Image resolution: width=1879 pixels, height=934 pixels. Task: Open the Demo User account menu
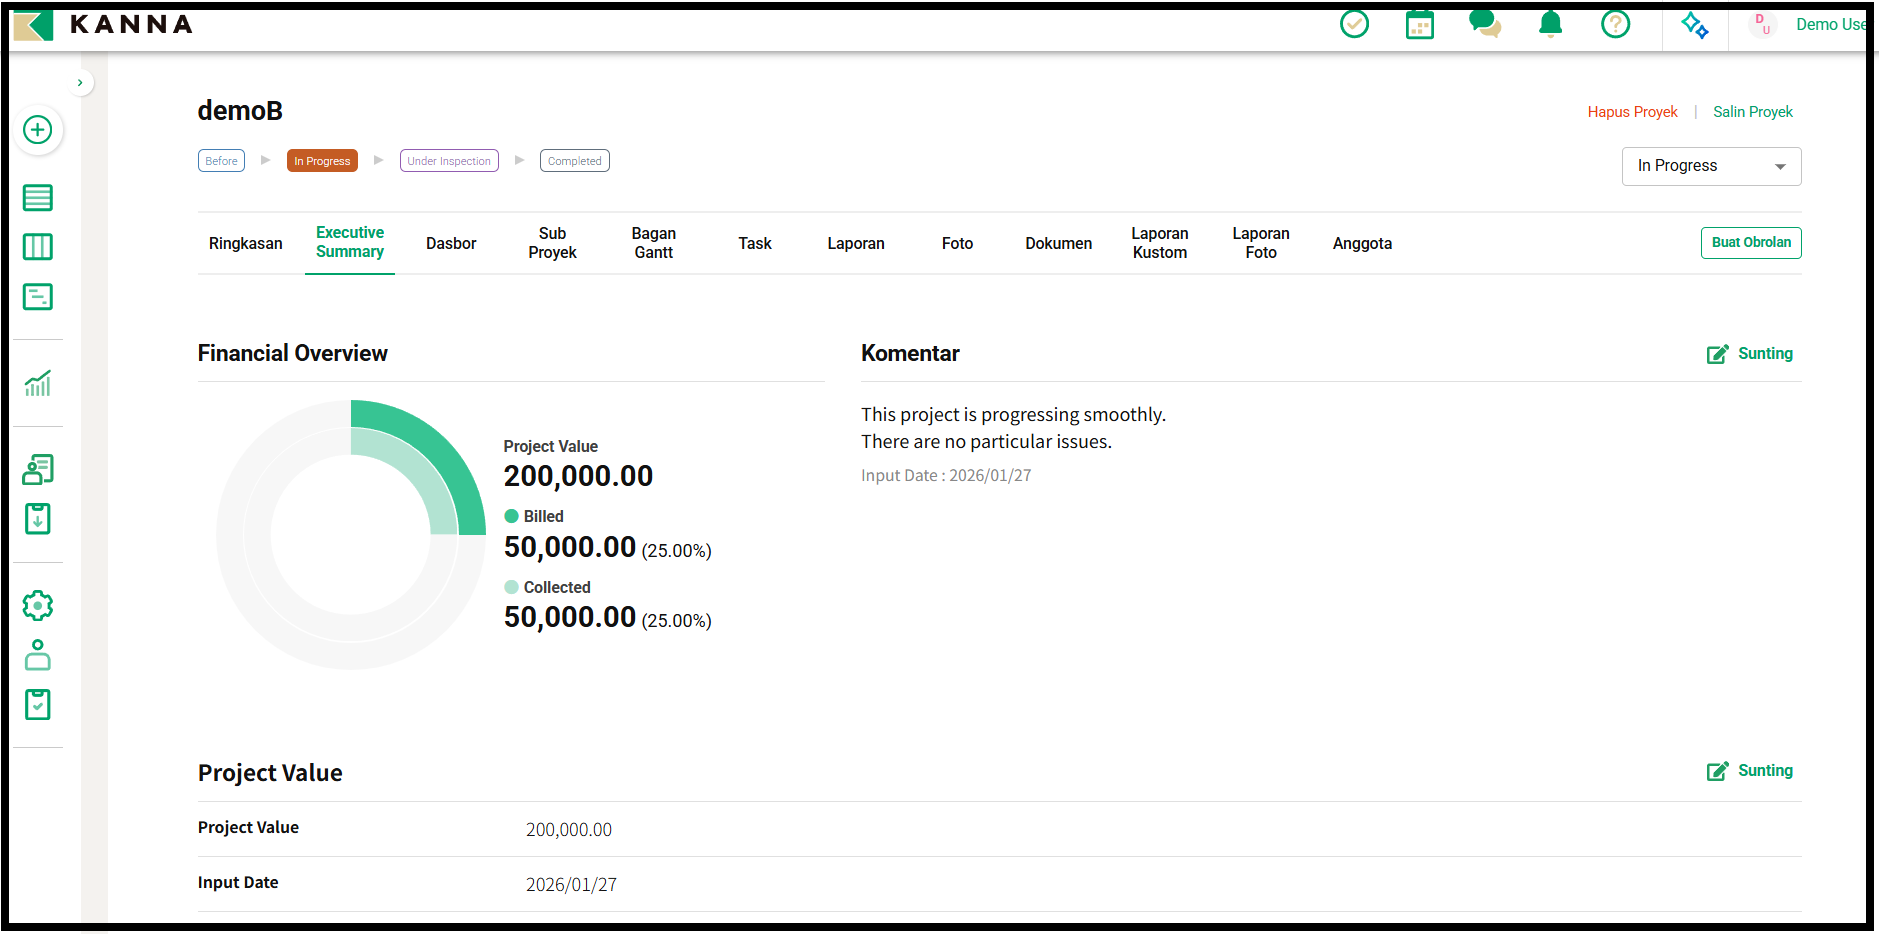[1810, 25]
